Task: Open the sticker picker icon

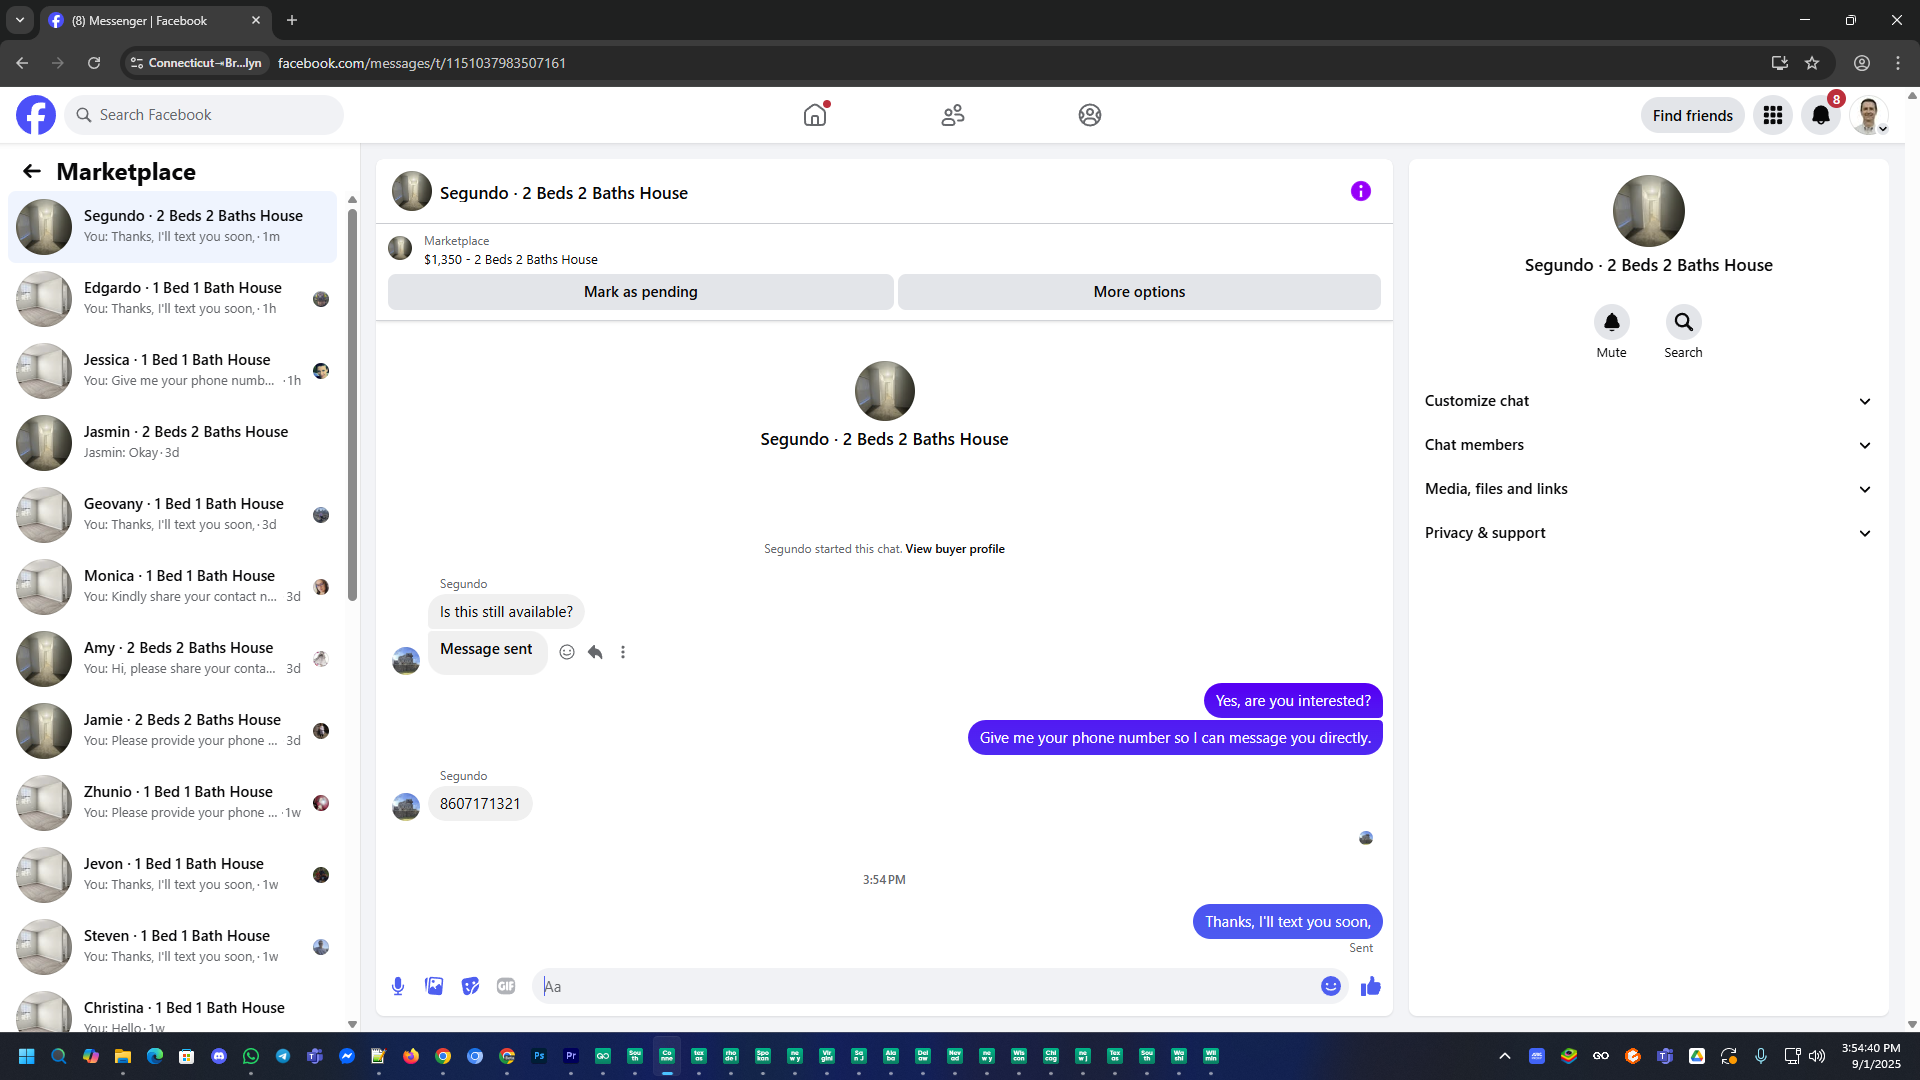Action: click(x=470, y=986)
